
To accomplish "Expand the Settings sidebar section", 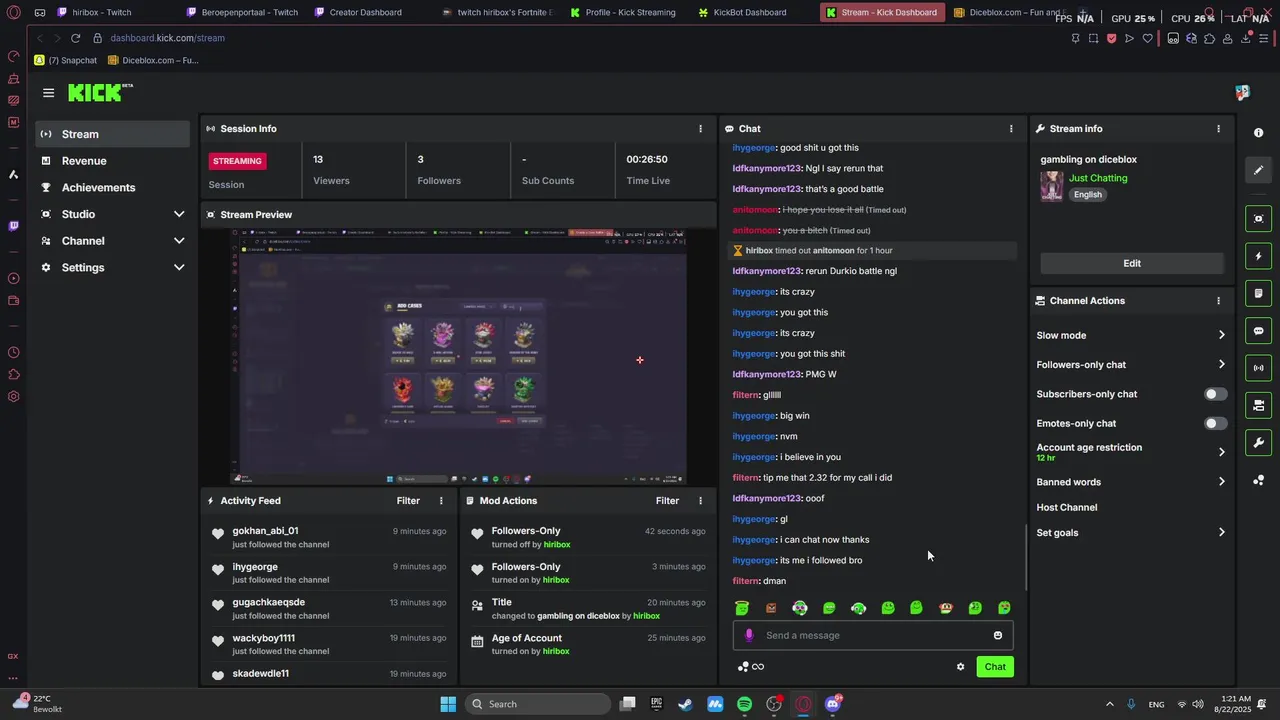I will pos(113,268).
